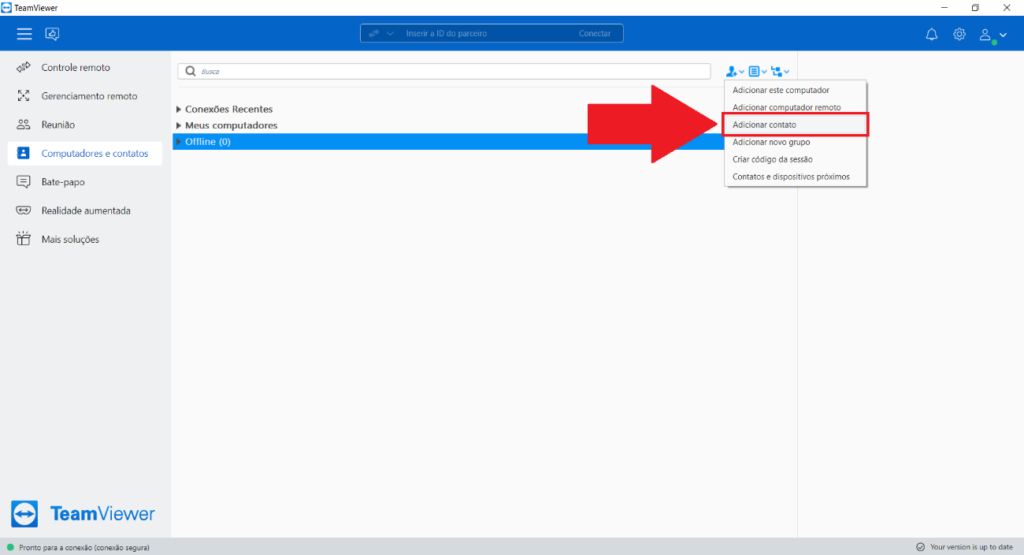Click Adicionar computador remoto option

click(786, 107)
